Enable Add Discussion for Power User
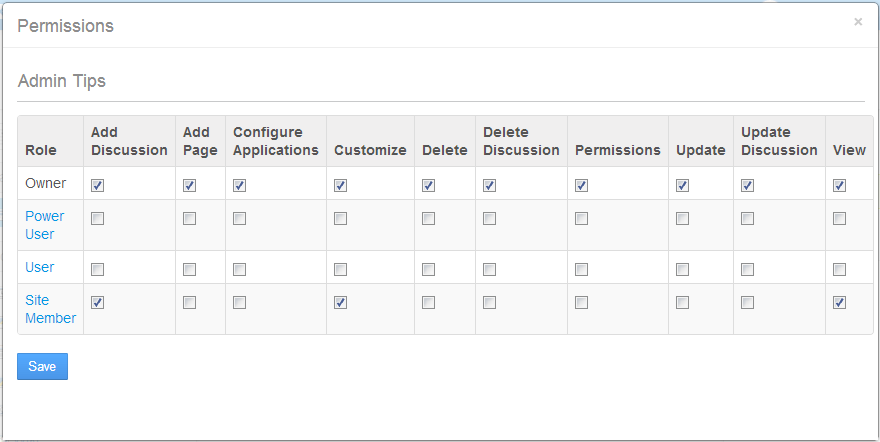 (x=98, y=219)
